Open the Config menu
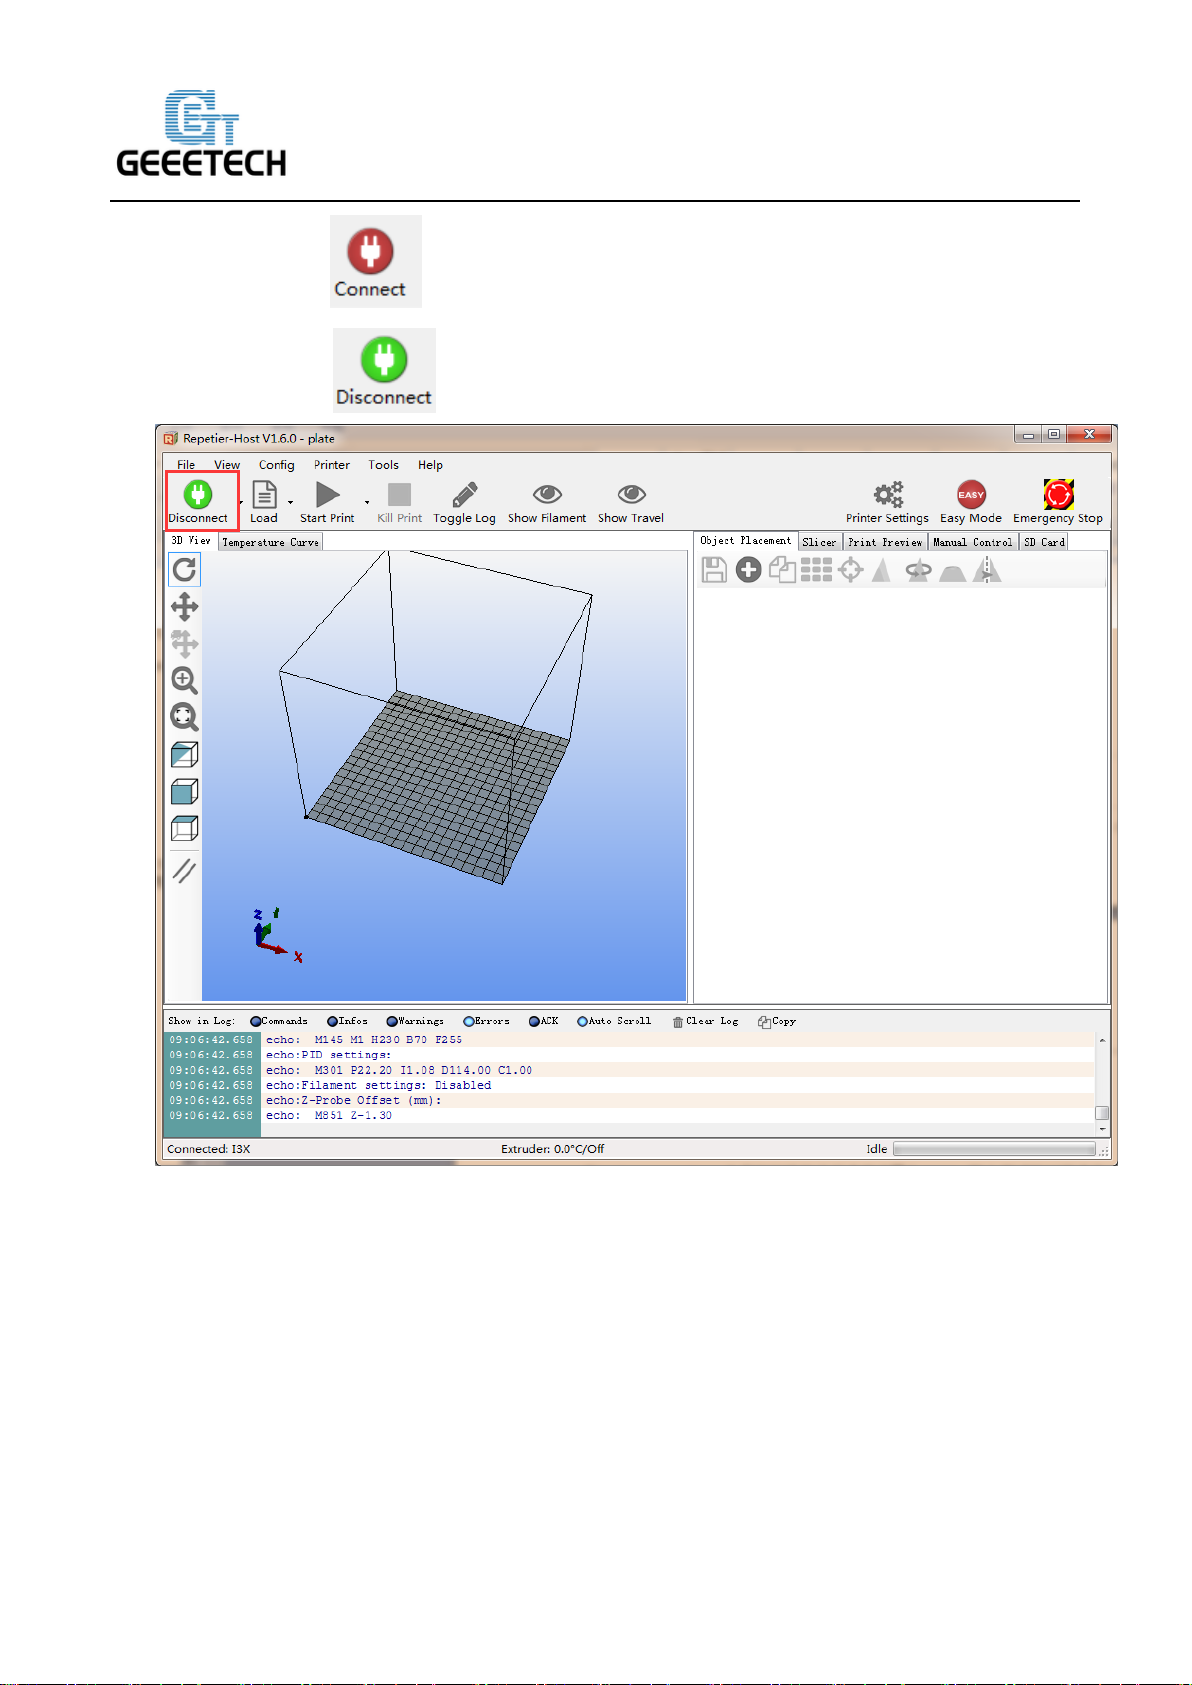The width and height of the screenshot is (1192, 1685). coord(276,465)
